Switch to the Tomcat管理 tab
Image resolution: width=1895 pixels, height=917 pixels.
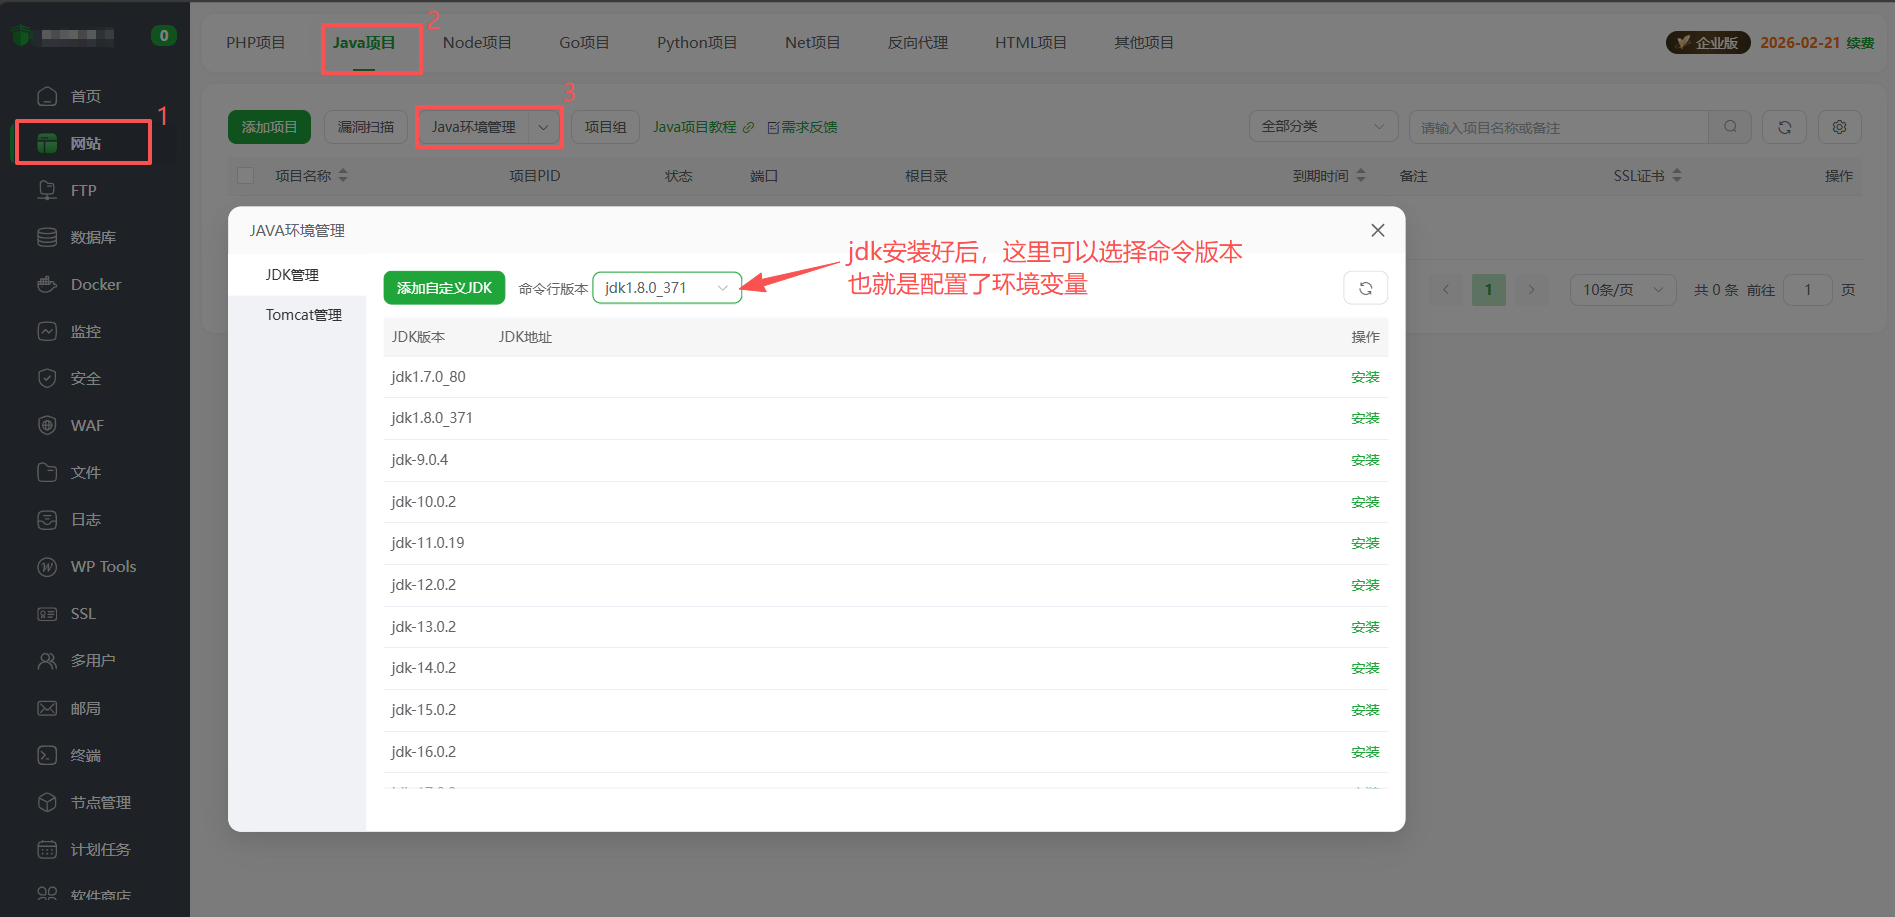303,314
